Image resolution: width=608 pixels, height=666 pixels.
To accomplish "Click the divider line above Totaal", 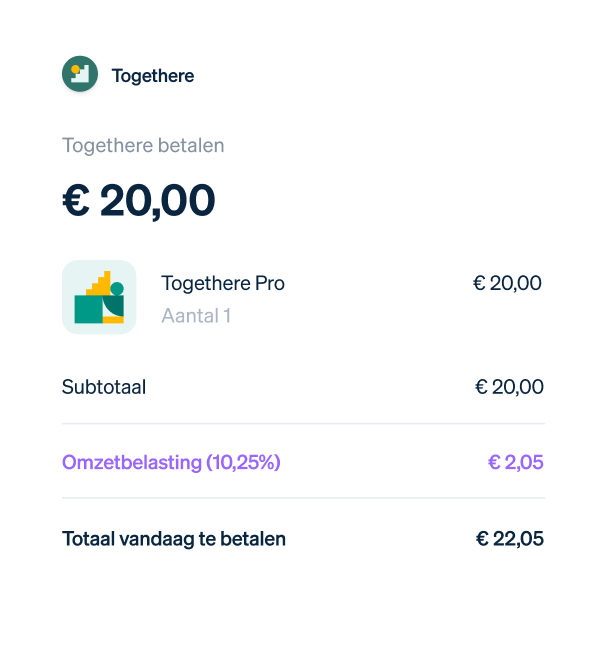I will click(303, 498).
